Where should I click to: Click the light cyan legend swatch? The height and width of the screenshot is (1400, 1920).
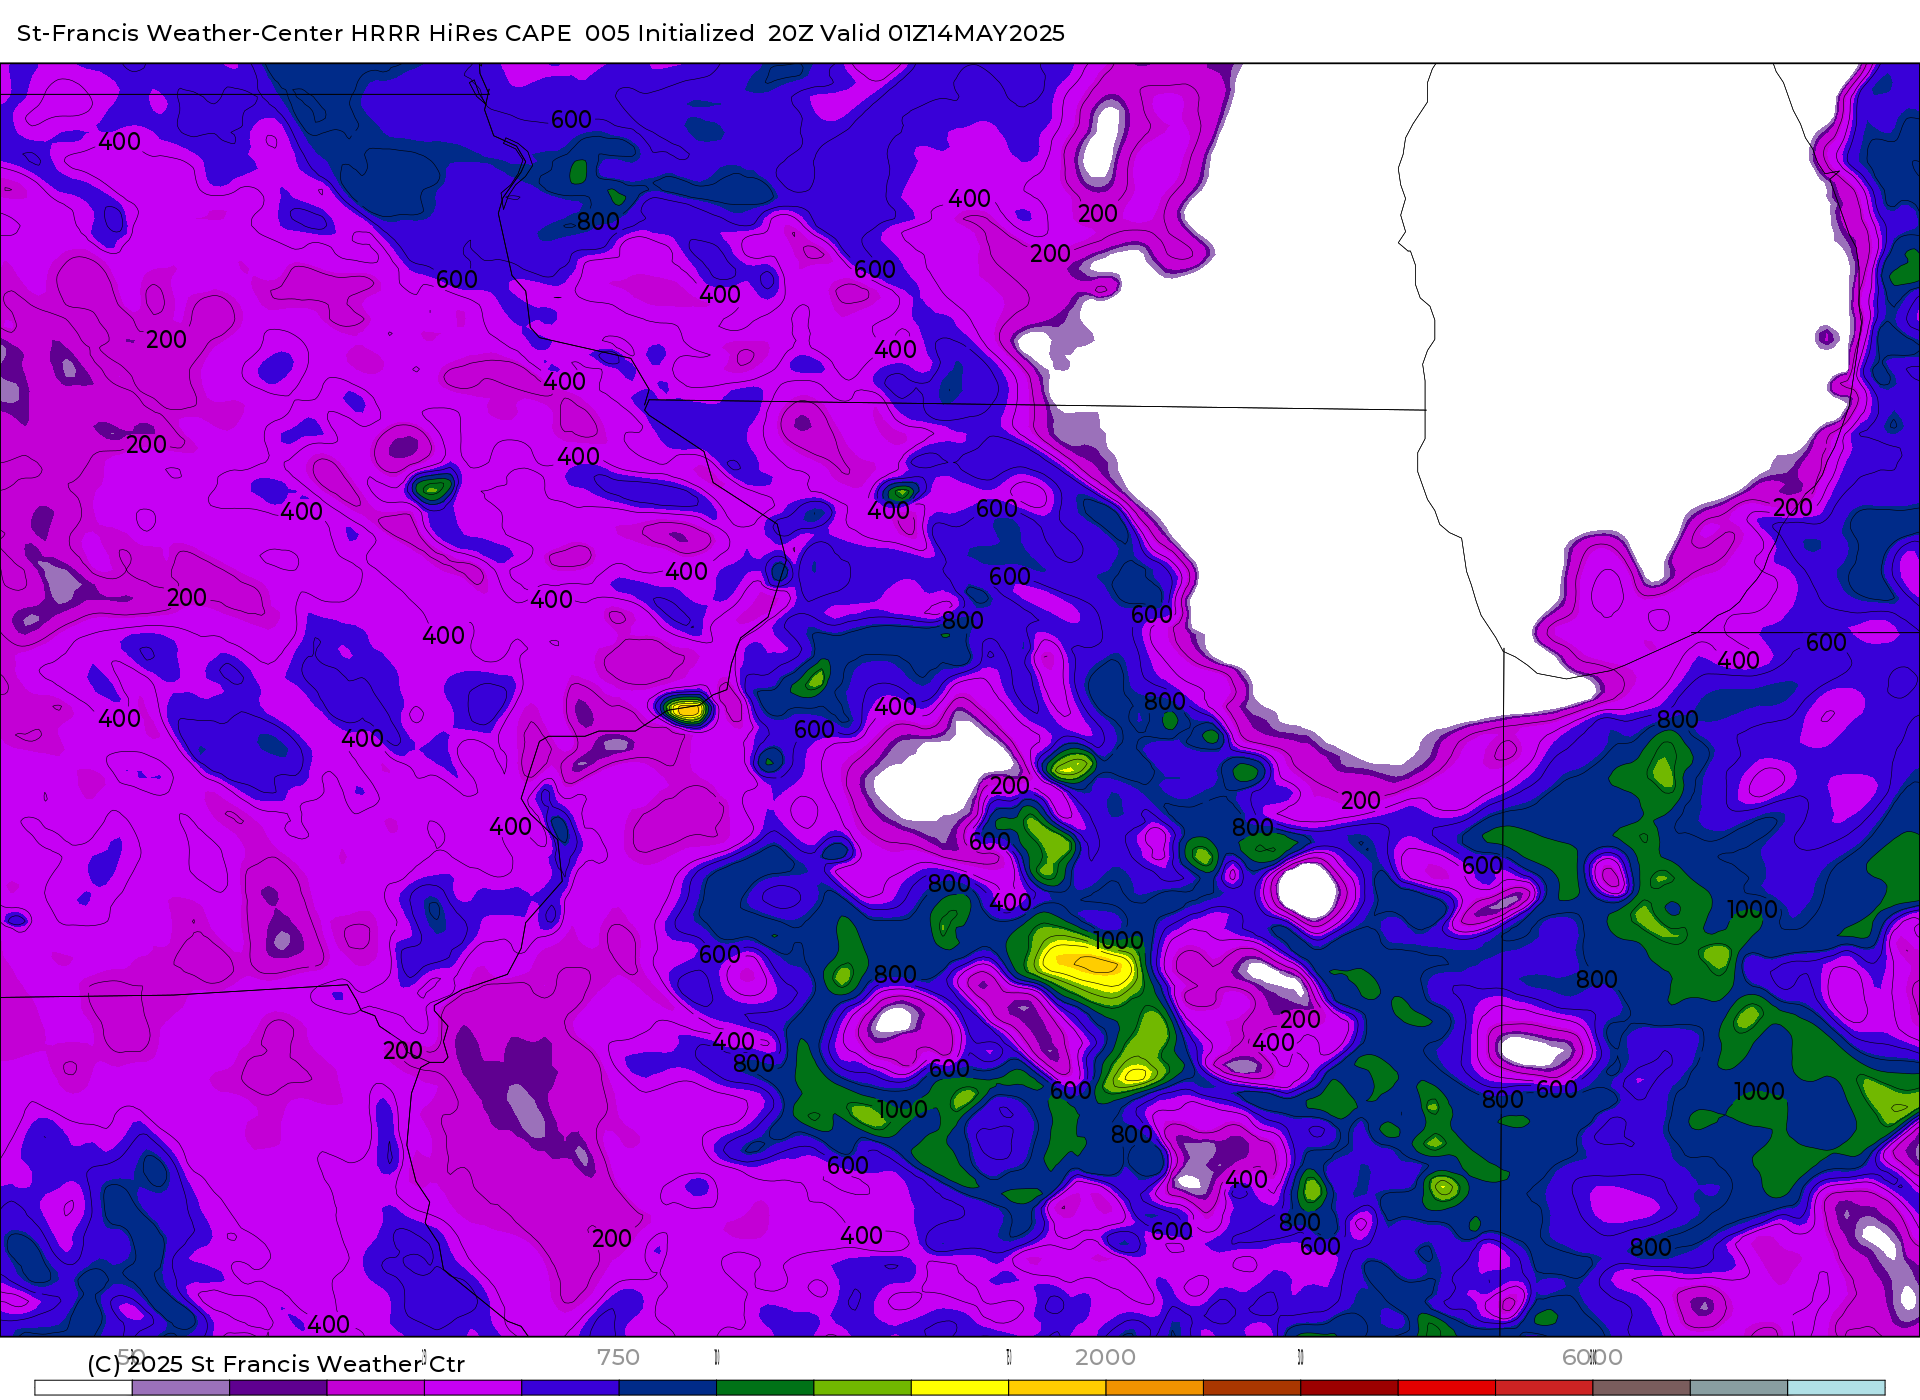point(1836,1388)
